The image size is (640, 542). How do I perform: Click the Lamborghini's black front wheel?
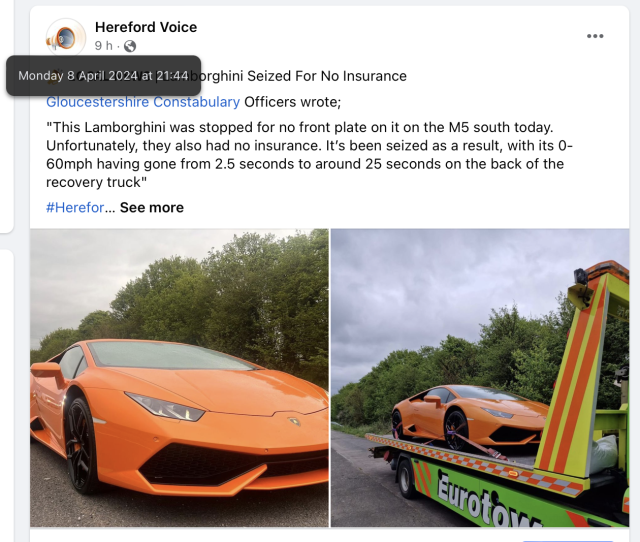pyautogui.click(x=82, y=446)
